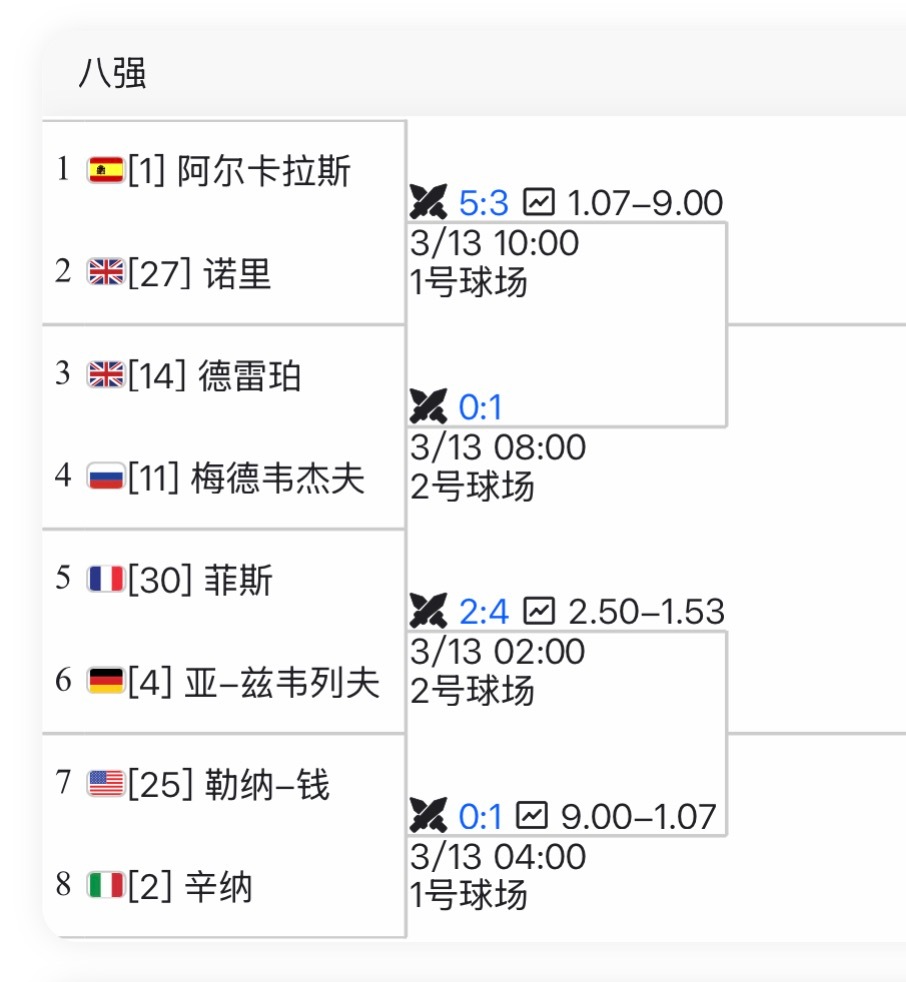Image resolution: width=906 pixels, height=982 pixels.
Task: Open the 0:1 score above 3/13 08:00
Action: 481,407
